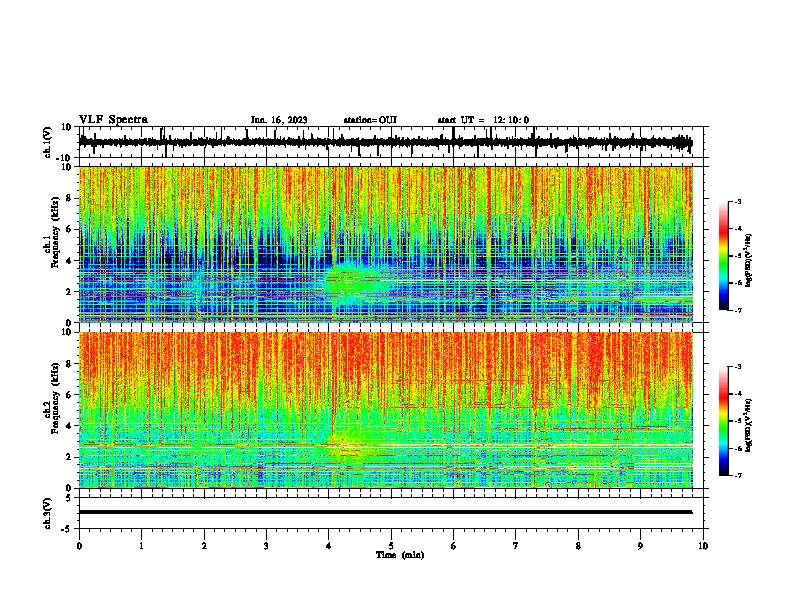Click the time-axis tick label "2"
The image size is (792, 612).
[204, 546]
